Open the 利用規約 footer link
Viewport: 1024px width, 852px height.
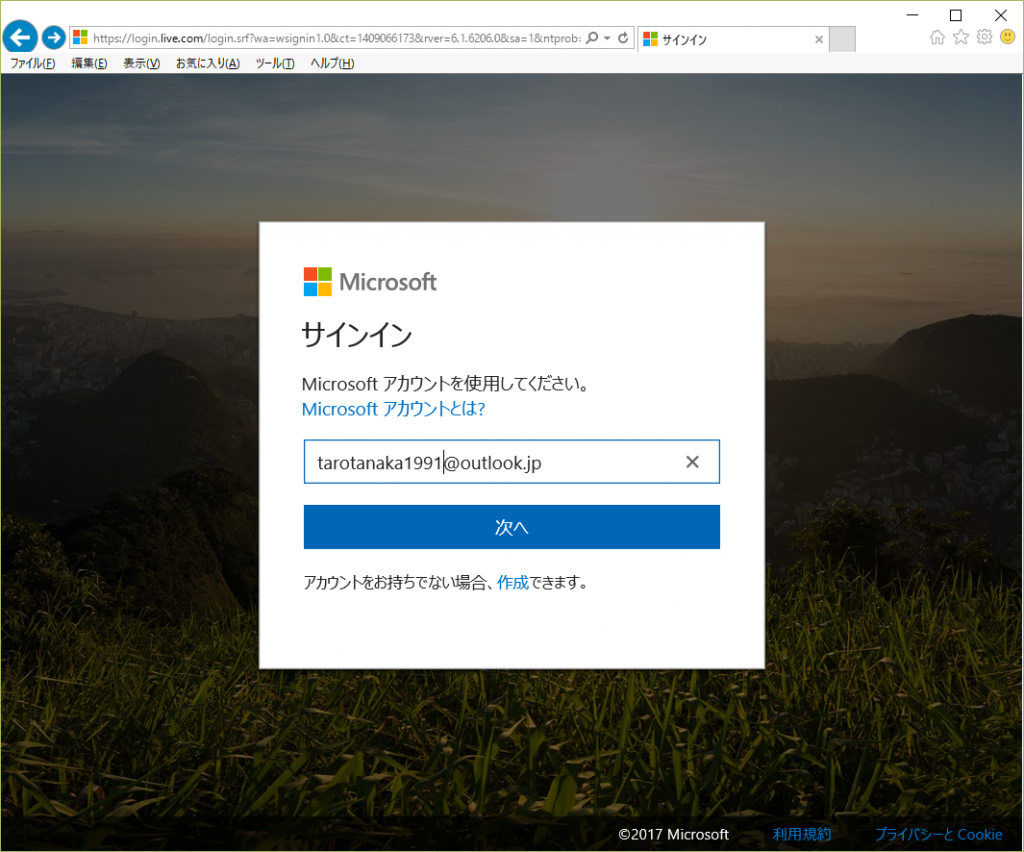click(802, 834)
